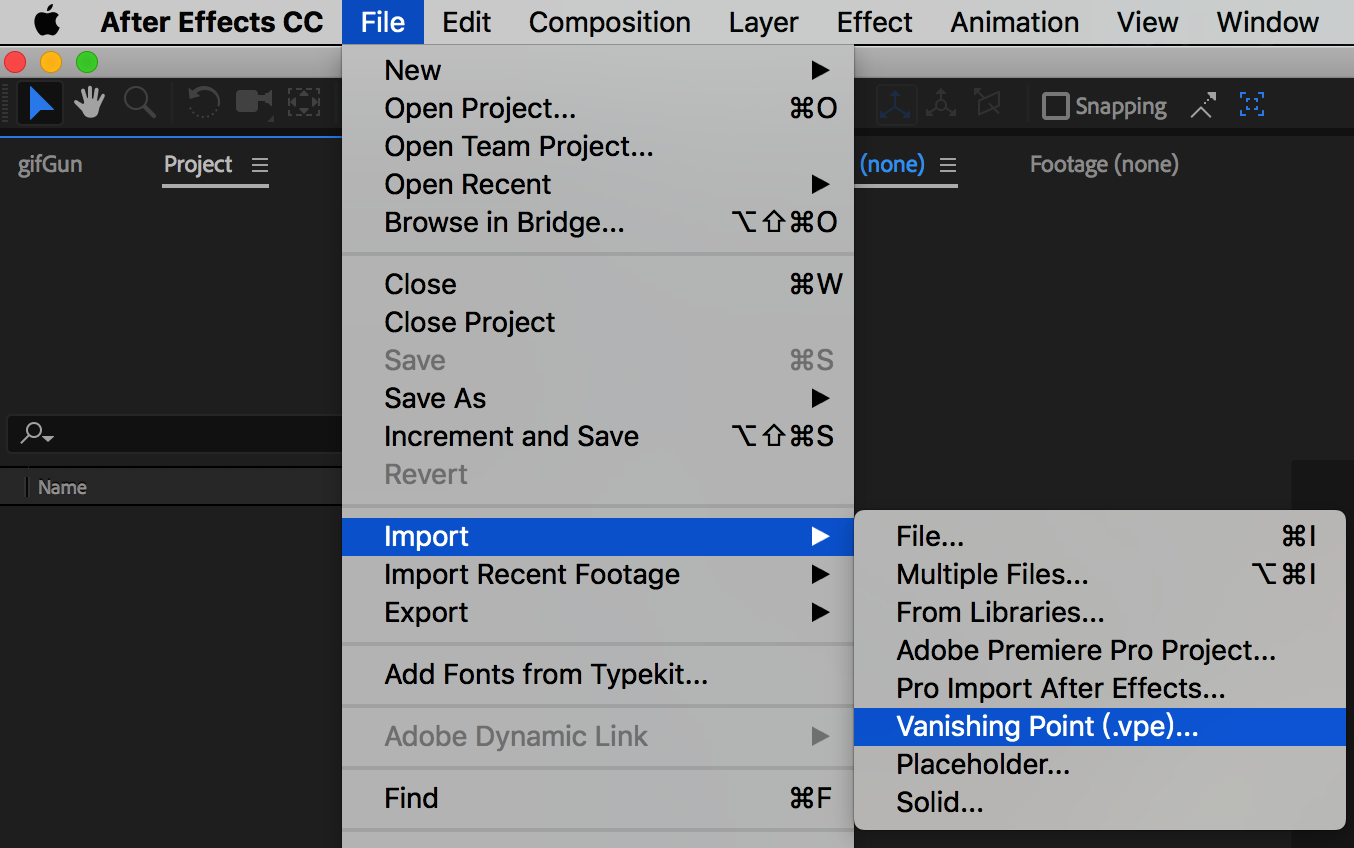Choose World Axis mode icon
Image resolution: width=1354 pixels, height=848 pixels.
[x=941, y=104]
